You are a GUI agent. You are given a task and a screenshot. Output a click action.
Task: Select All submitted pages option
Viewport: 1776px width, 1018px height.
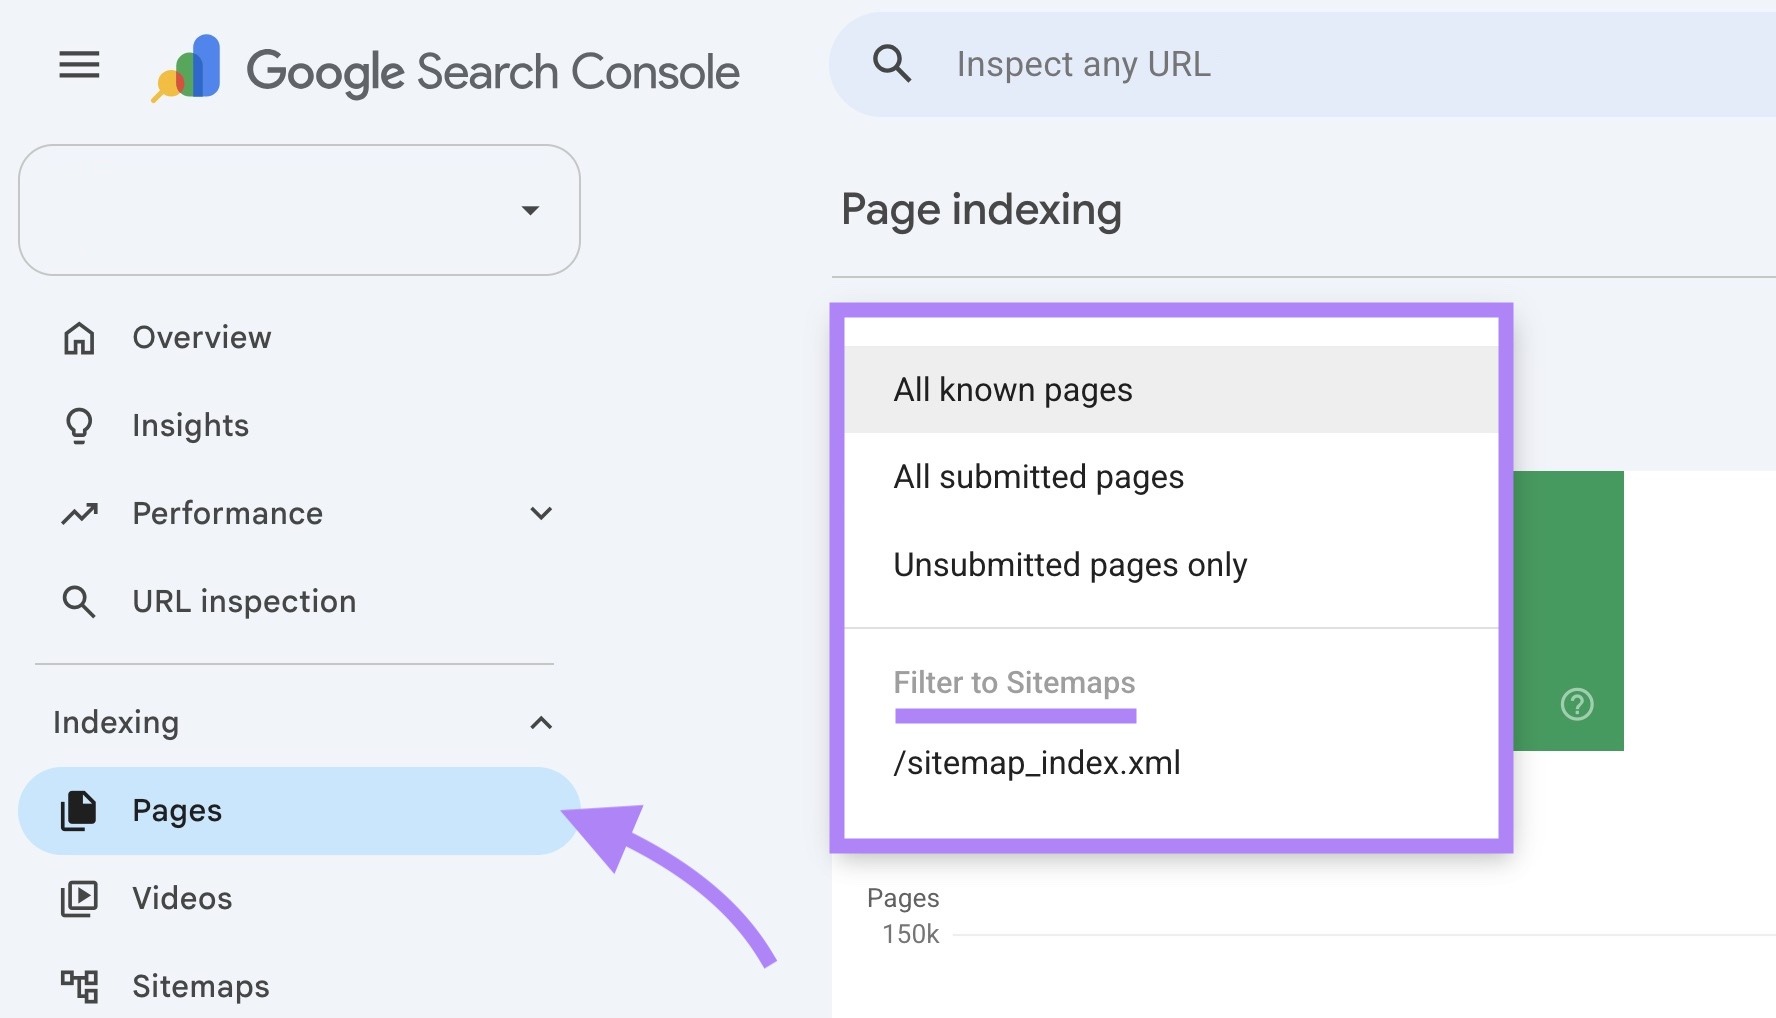1171,477
